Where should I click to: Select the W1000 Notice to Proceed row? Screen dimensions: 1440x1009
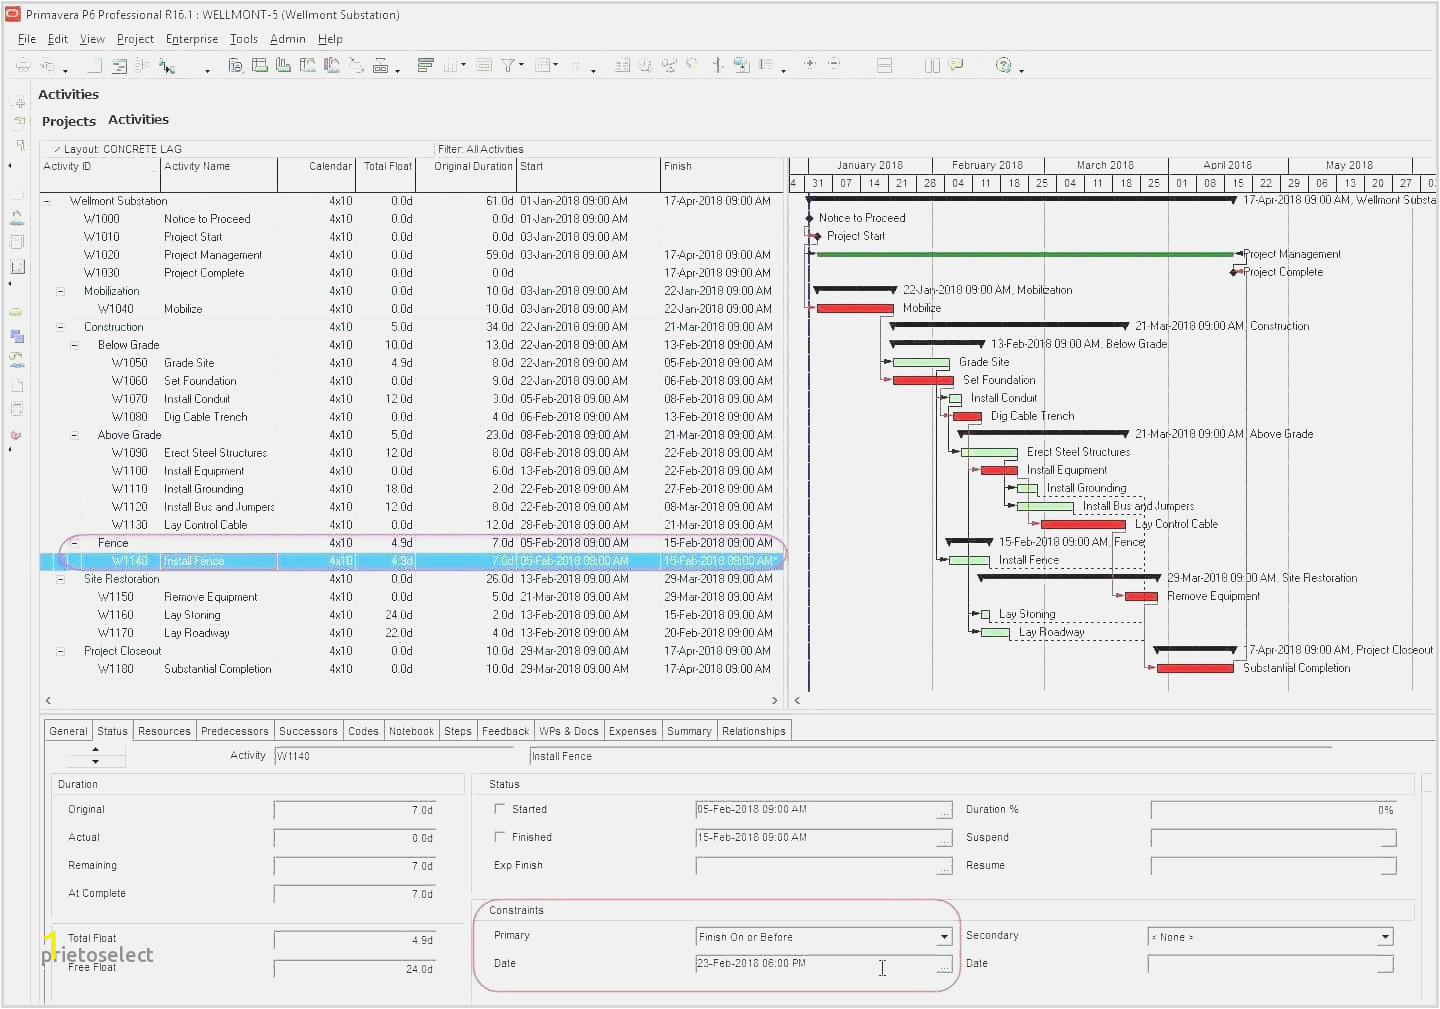411,219
